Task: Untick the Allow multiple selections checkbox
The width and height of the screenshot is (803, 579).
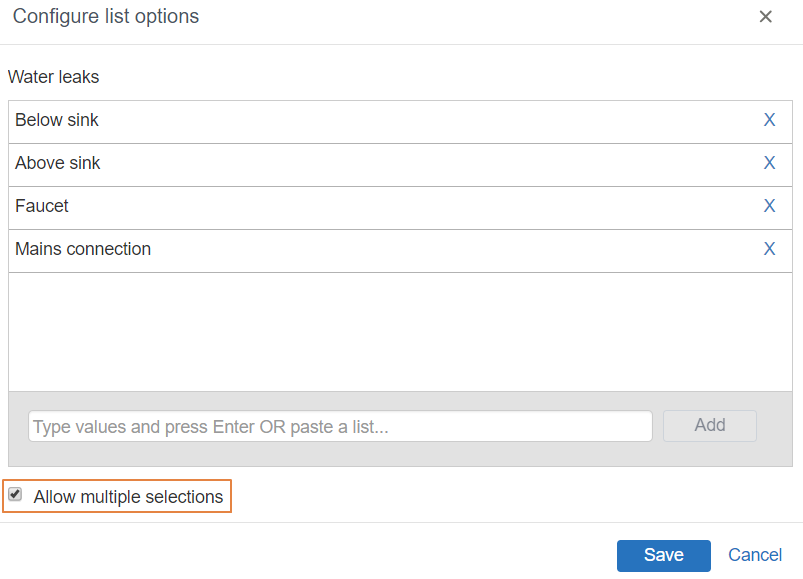Action: click(15, 495)
